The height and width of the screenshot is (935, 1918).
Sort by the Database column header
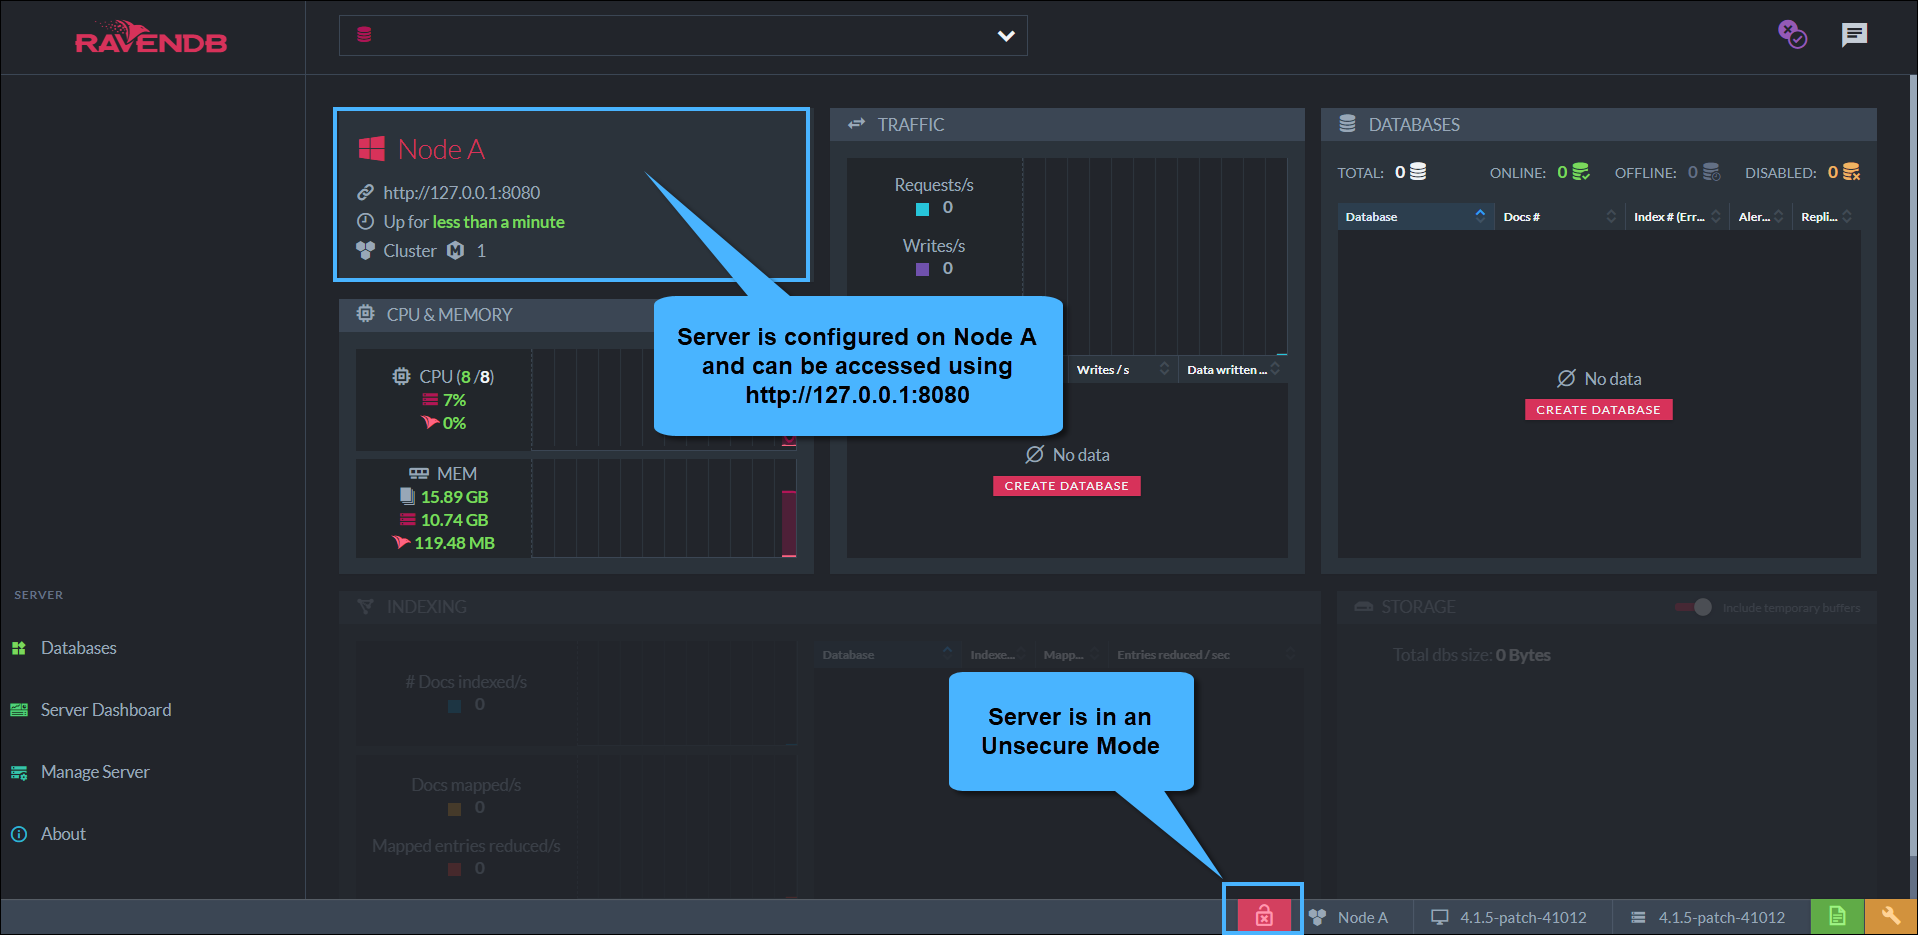click(x=1416, y=216)
